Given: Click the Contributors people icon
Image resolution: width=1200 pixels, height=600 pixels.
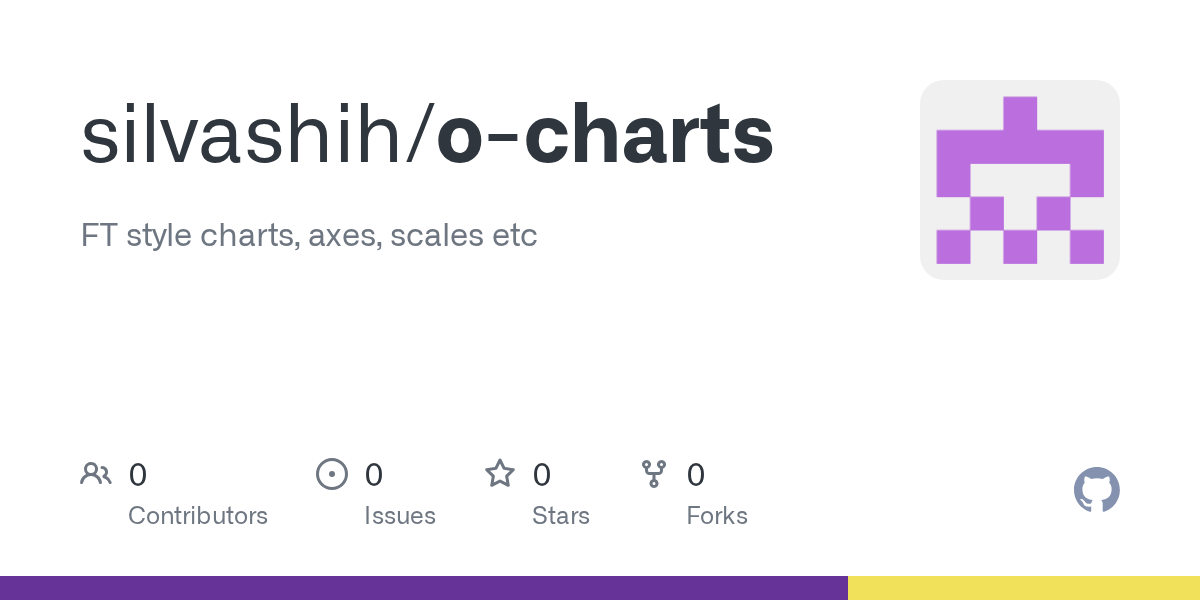Looking at the screenshot, I should (x=96, y=474).
